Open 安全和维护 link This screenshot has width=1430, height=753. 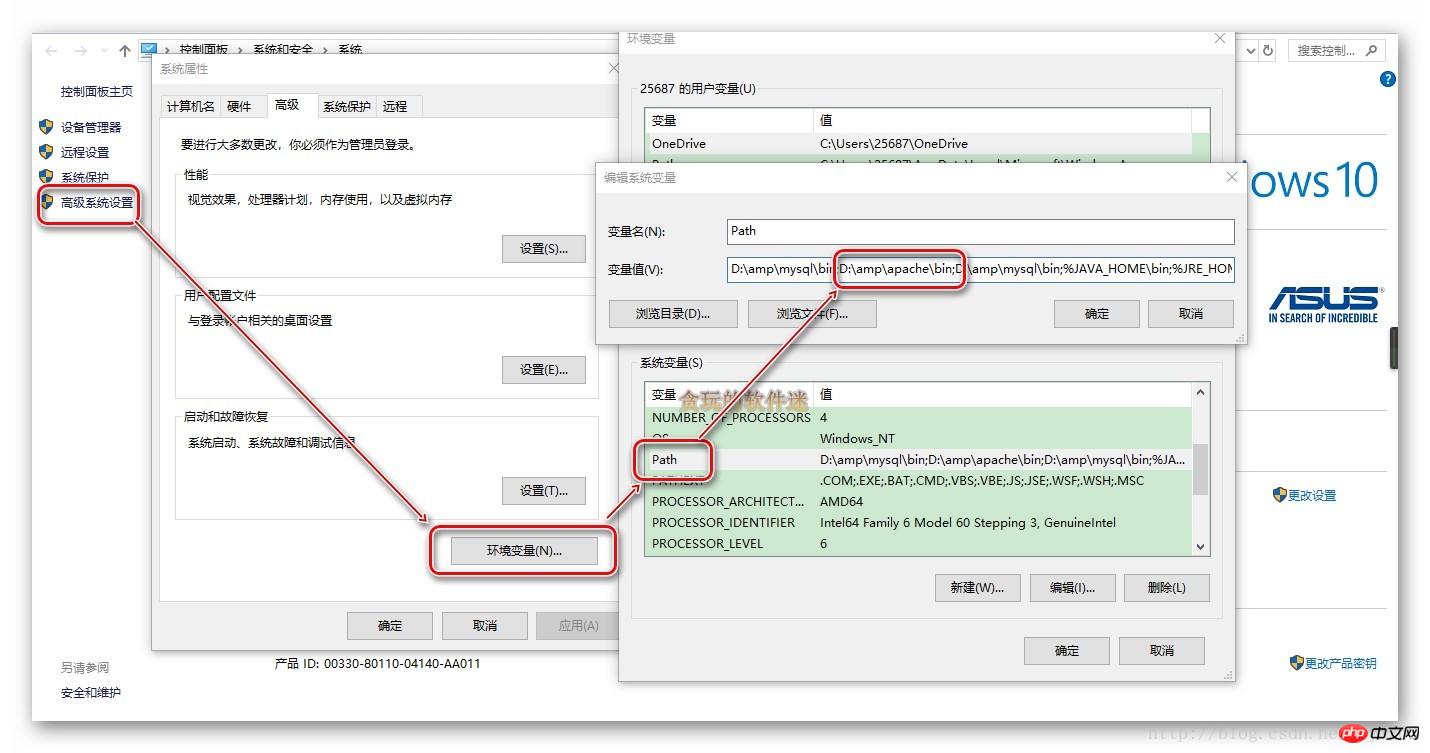pos(91,692)
